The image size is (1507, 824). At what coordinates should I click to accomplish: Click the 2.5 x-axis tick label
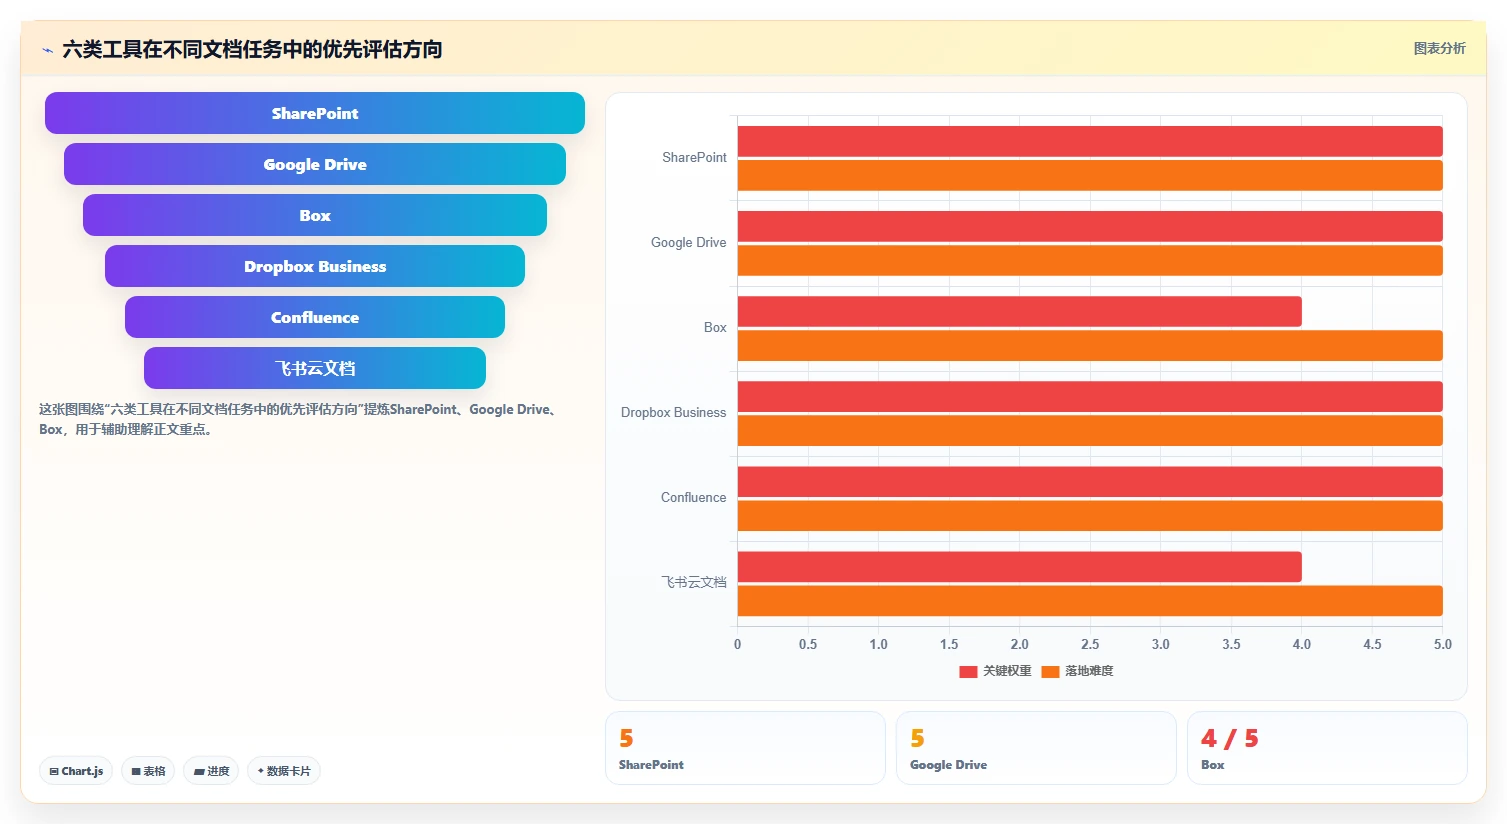click(1090, 644)
